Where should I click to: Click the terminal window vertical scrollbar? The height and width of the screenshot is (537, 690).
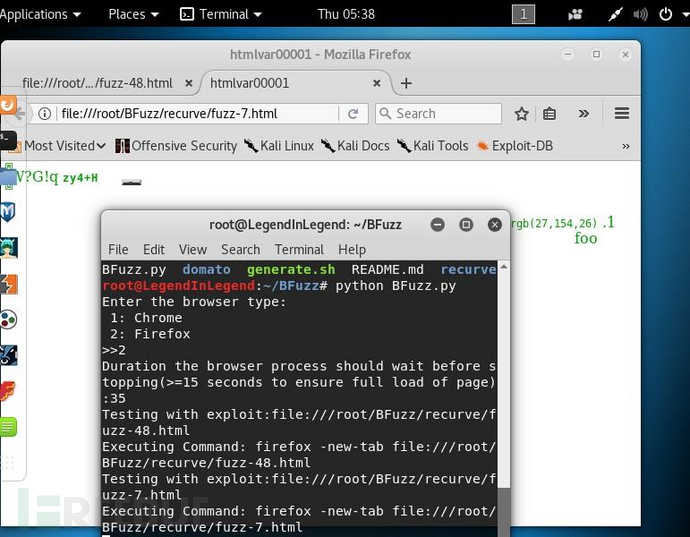coord(504,396)
